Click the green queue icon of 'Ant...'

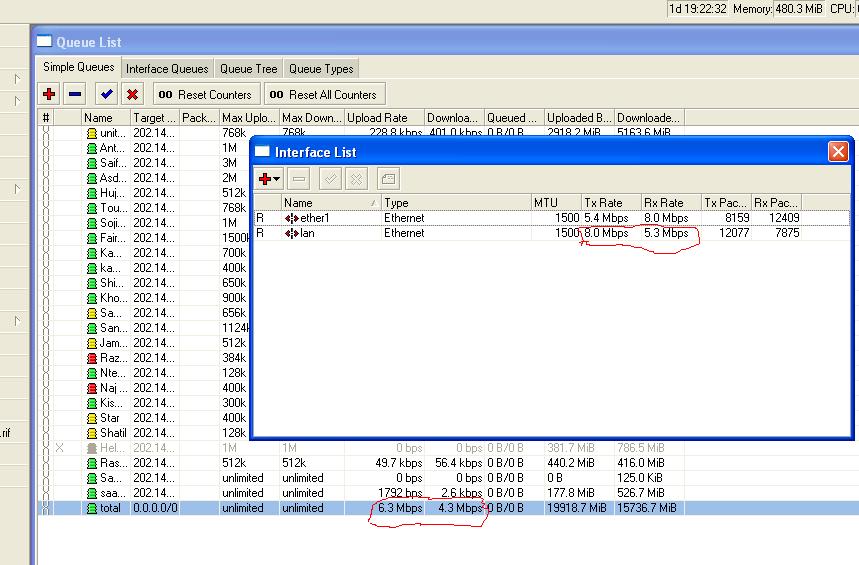tap(92, 148)
